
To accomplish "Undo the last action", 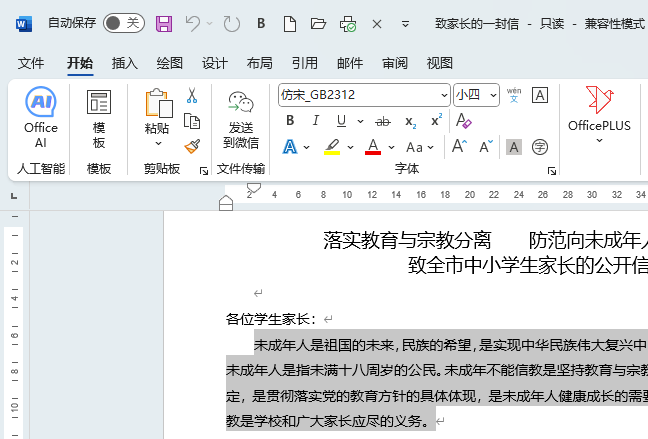I will tap(193, 24).
